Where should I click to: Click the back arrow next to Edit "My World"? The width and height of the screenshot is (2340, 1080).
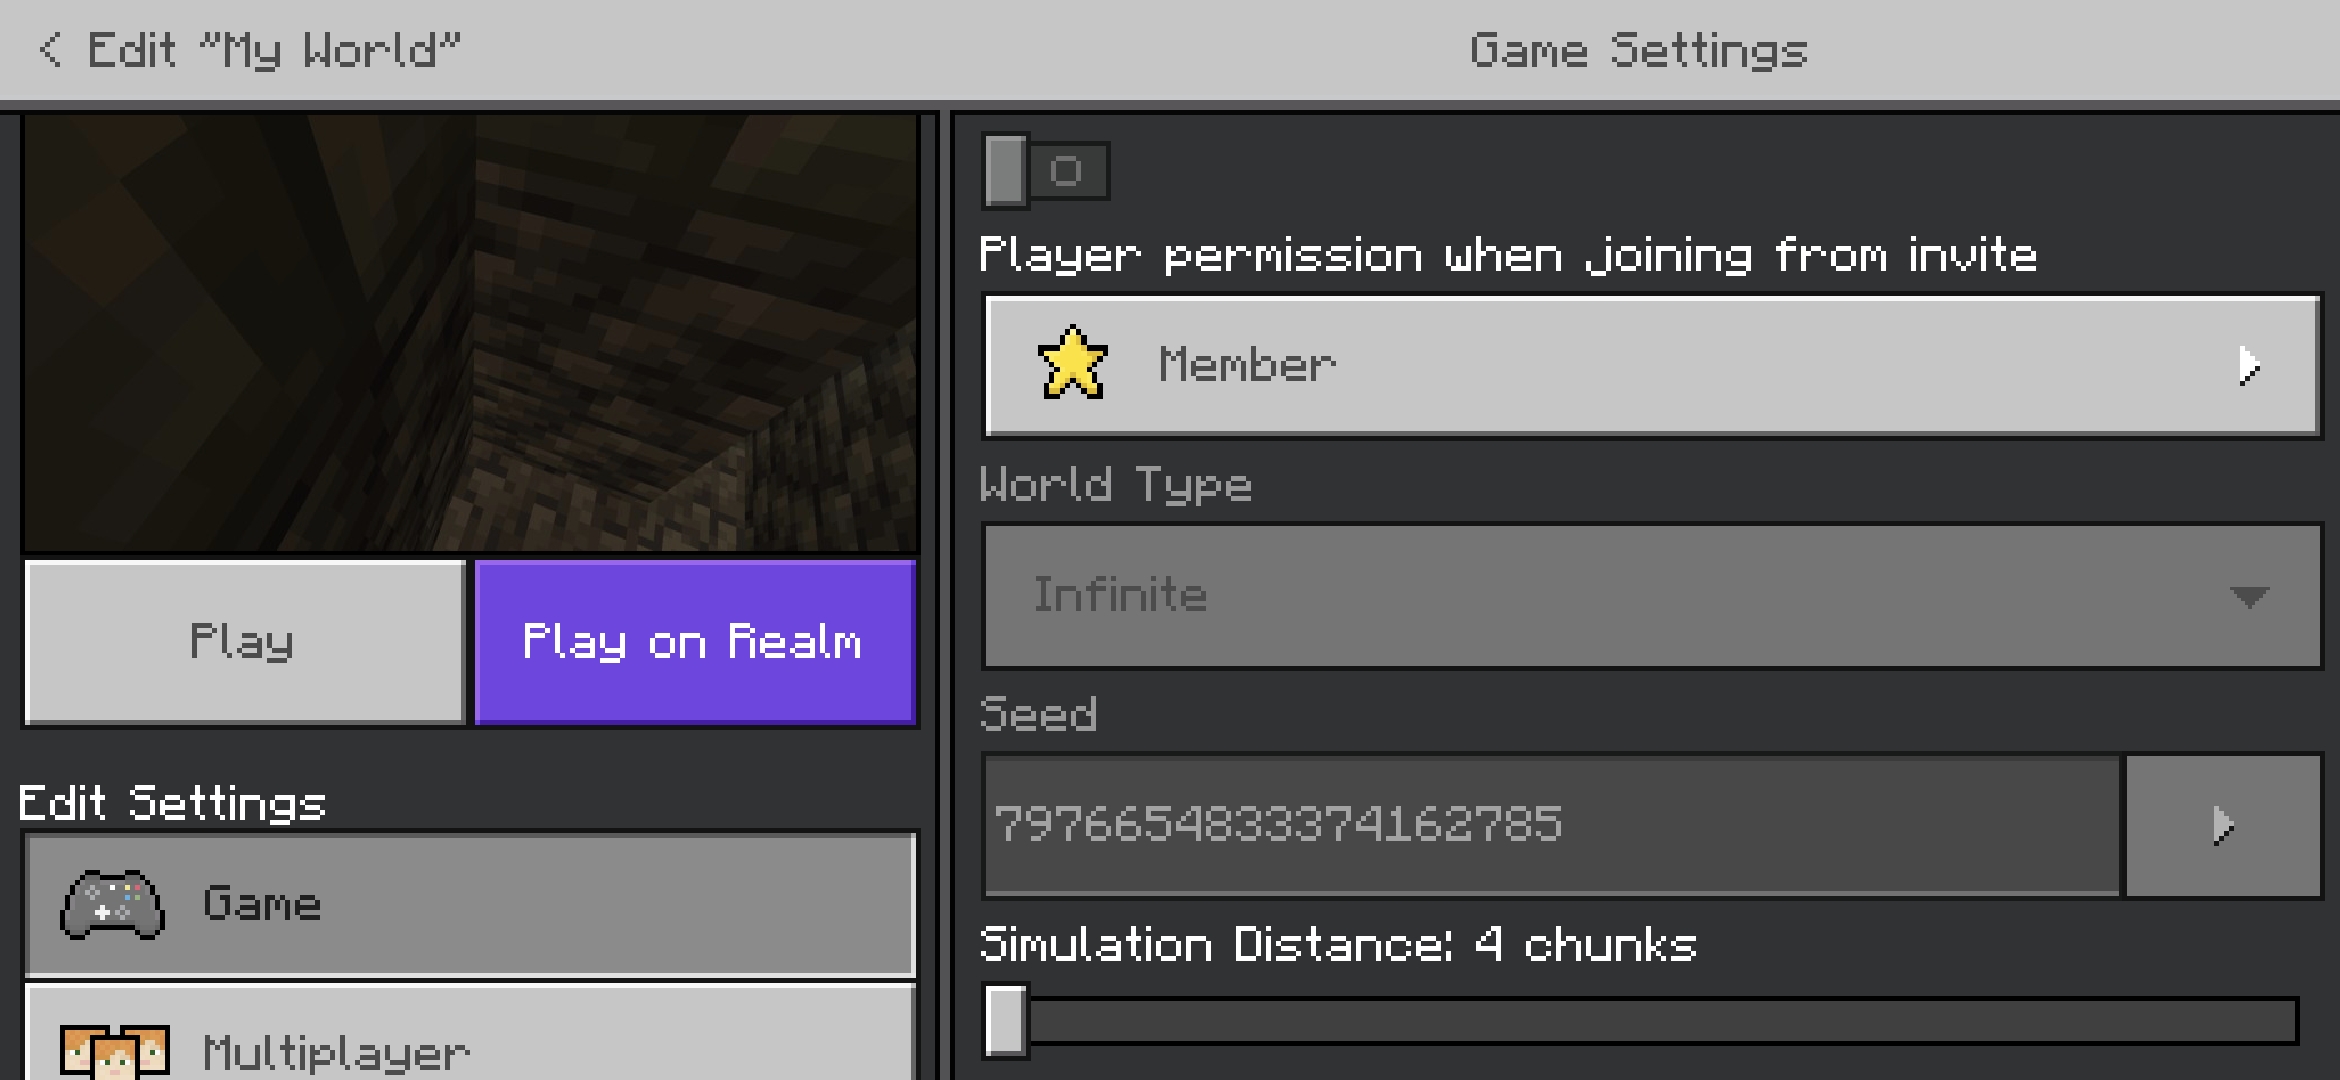pyautogui.click(x=50, y=50)
